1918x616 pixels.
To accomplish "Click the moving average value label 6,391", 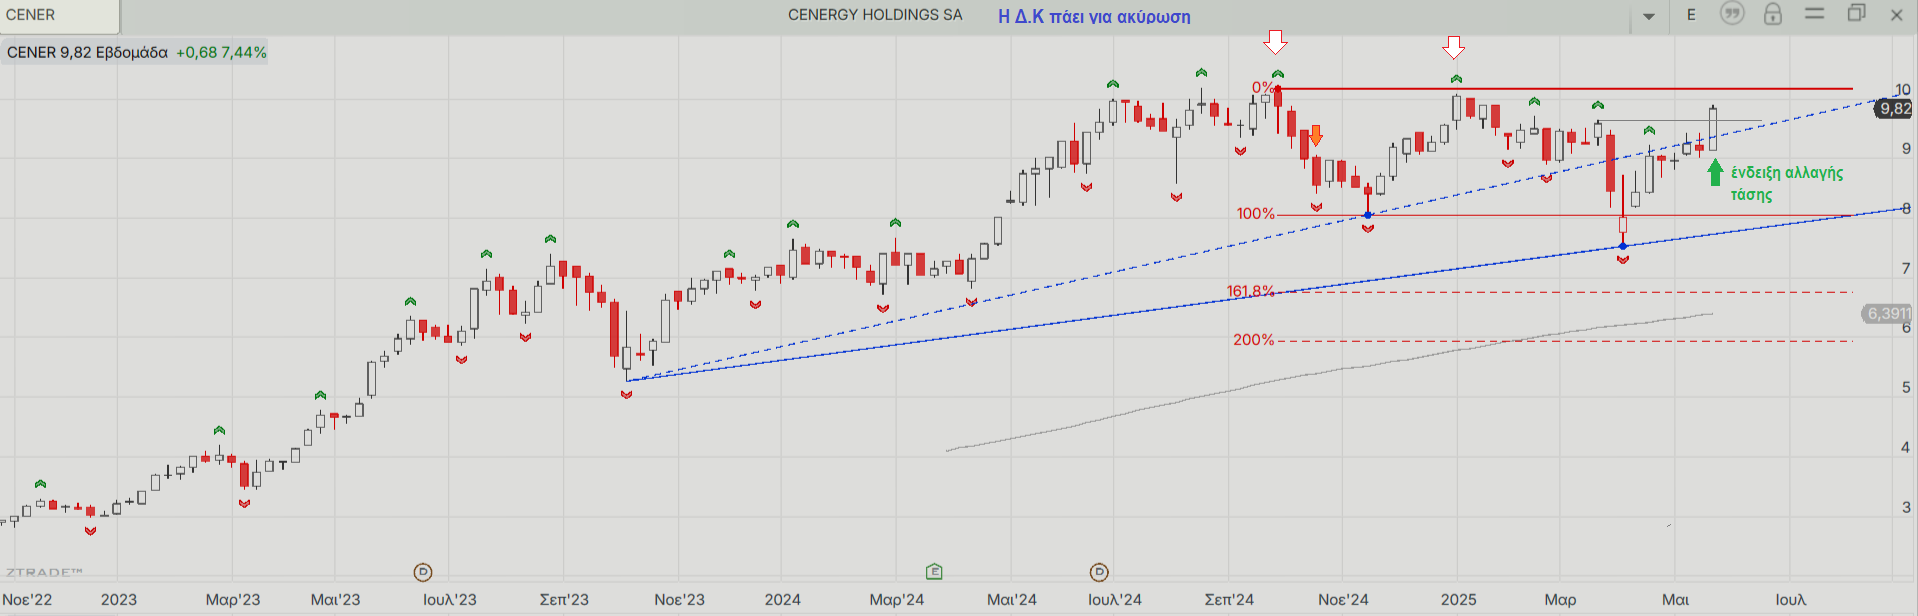I will pos(1888,314).
